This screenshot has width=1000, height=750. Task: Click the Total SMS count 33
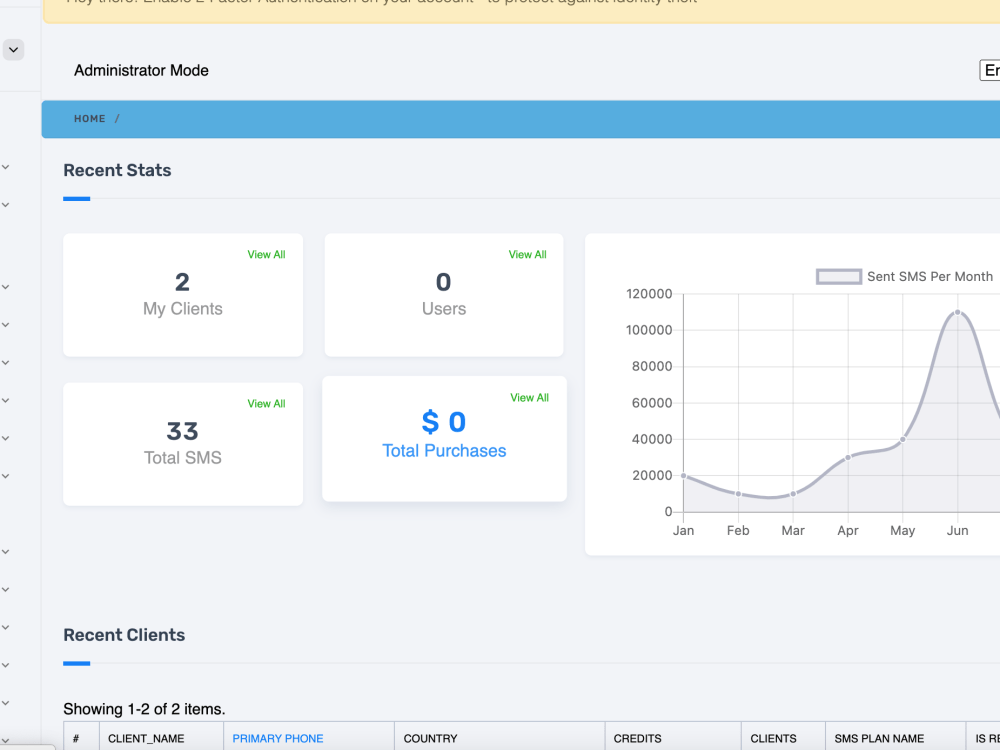coord(182,431)
